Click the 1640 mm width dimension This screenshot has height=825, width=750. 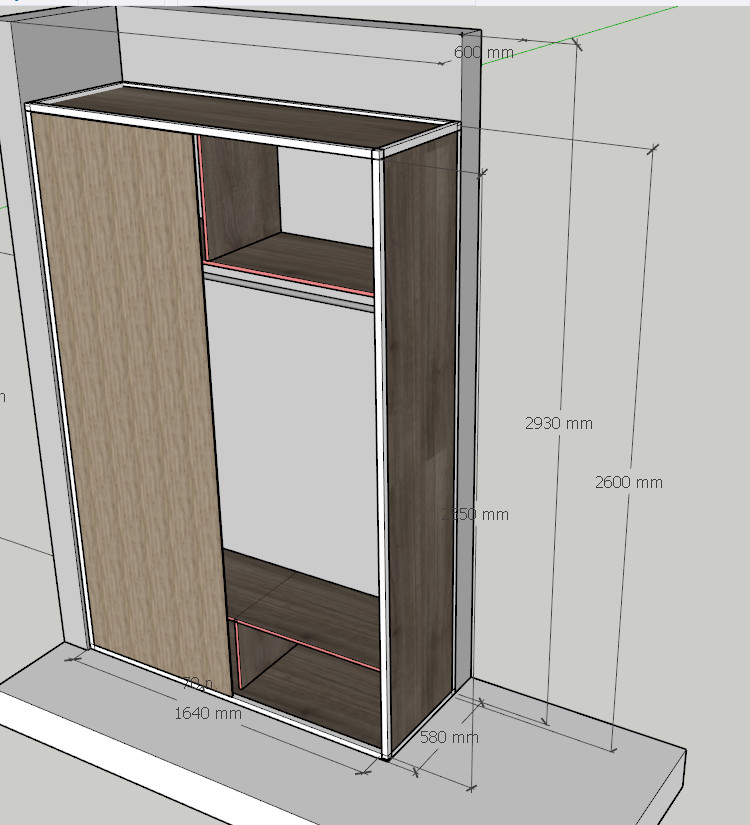(x=208, y=713)
